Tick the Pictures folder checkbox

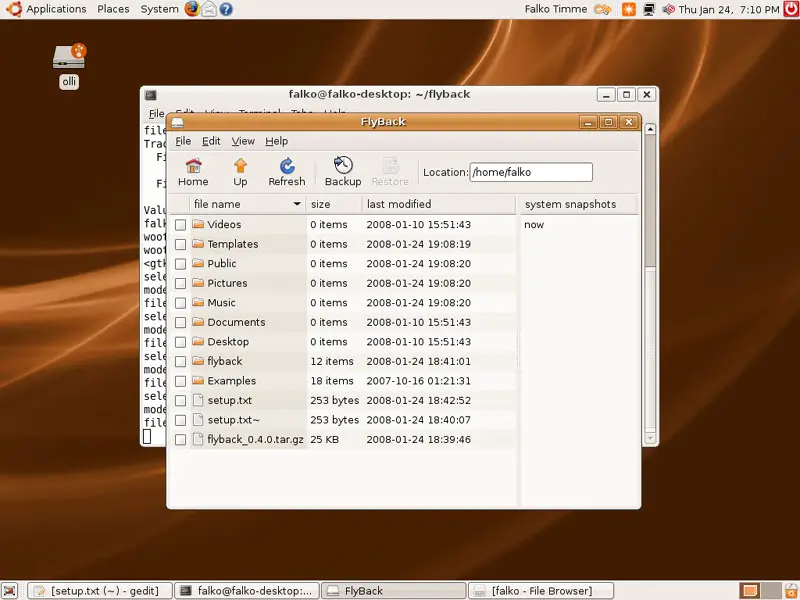pyautogui.click(x=180, y=284)
